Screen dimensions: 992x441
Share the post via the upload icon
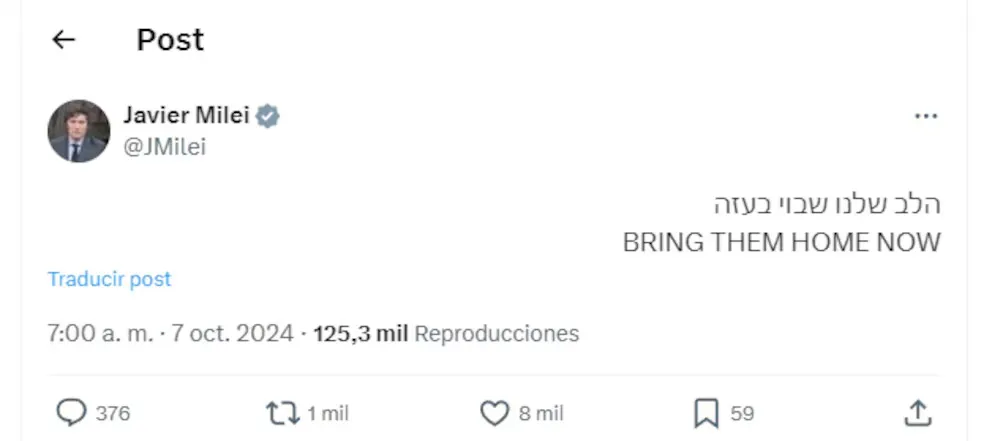918,412
